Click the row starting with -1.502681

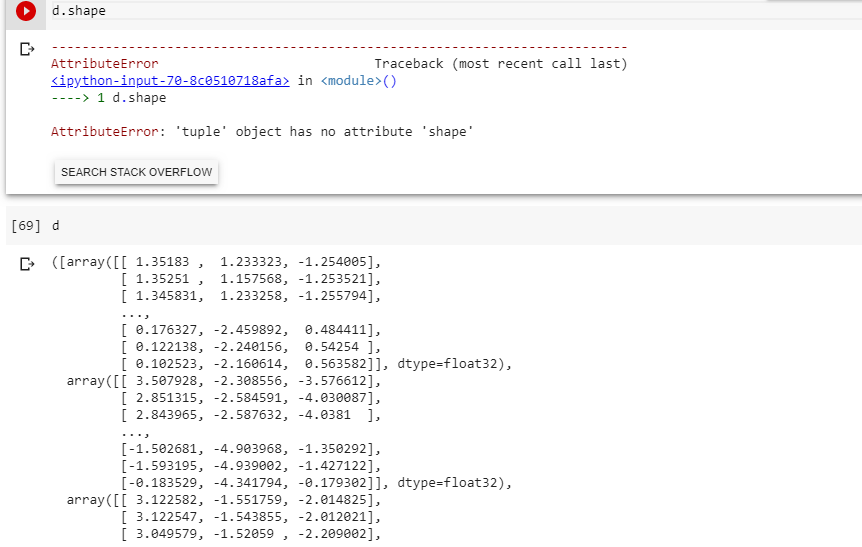pos(251,449)
